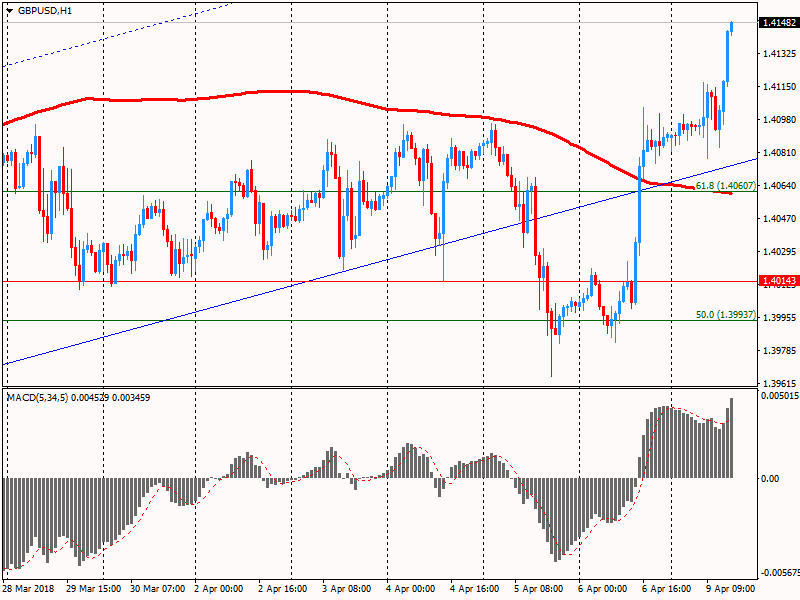Image resolution: width=800 pixels, height=600 pixels.
Task: Click the time axis label 4 Apr 00:00
Action: [411, 589]
